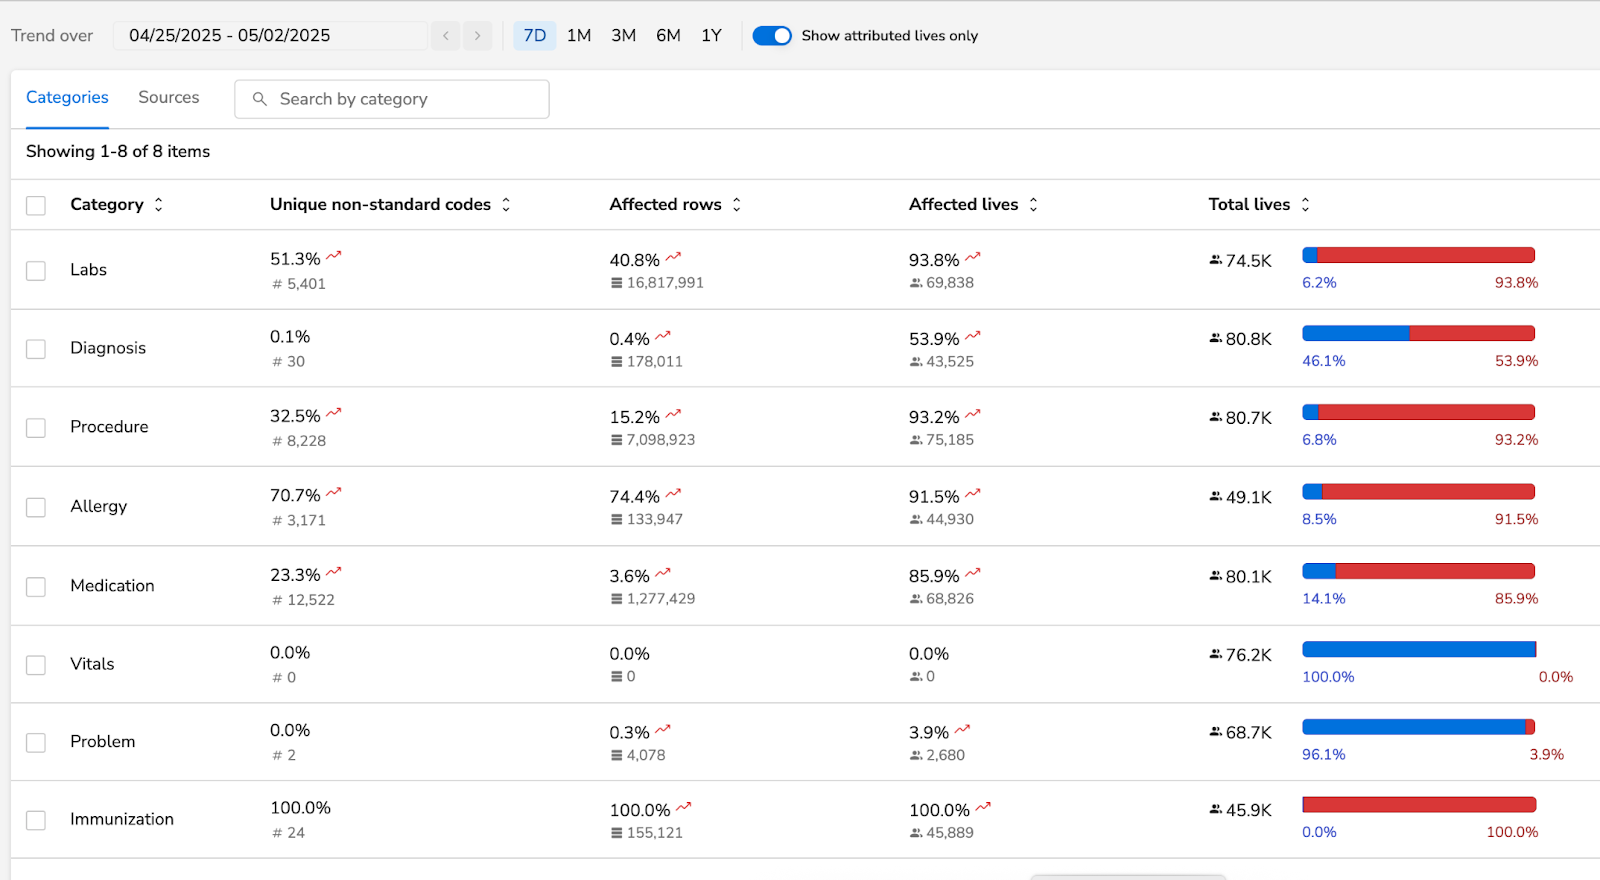The width and height of the screenshot is (1600, 880).
Task: Check the Vitals row checkbox
Action: tap(36, 665)
